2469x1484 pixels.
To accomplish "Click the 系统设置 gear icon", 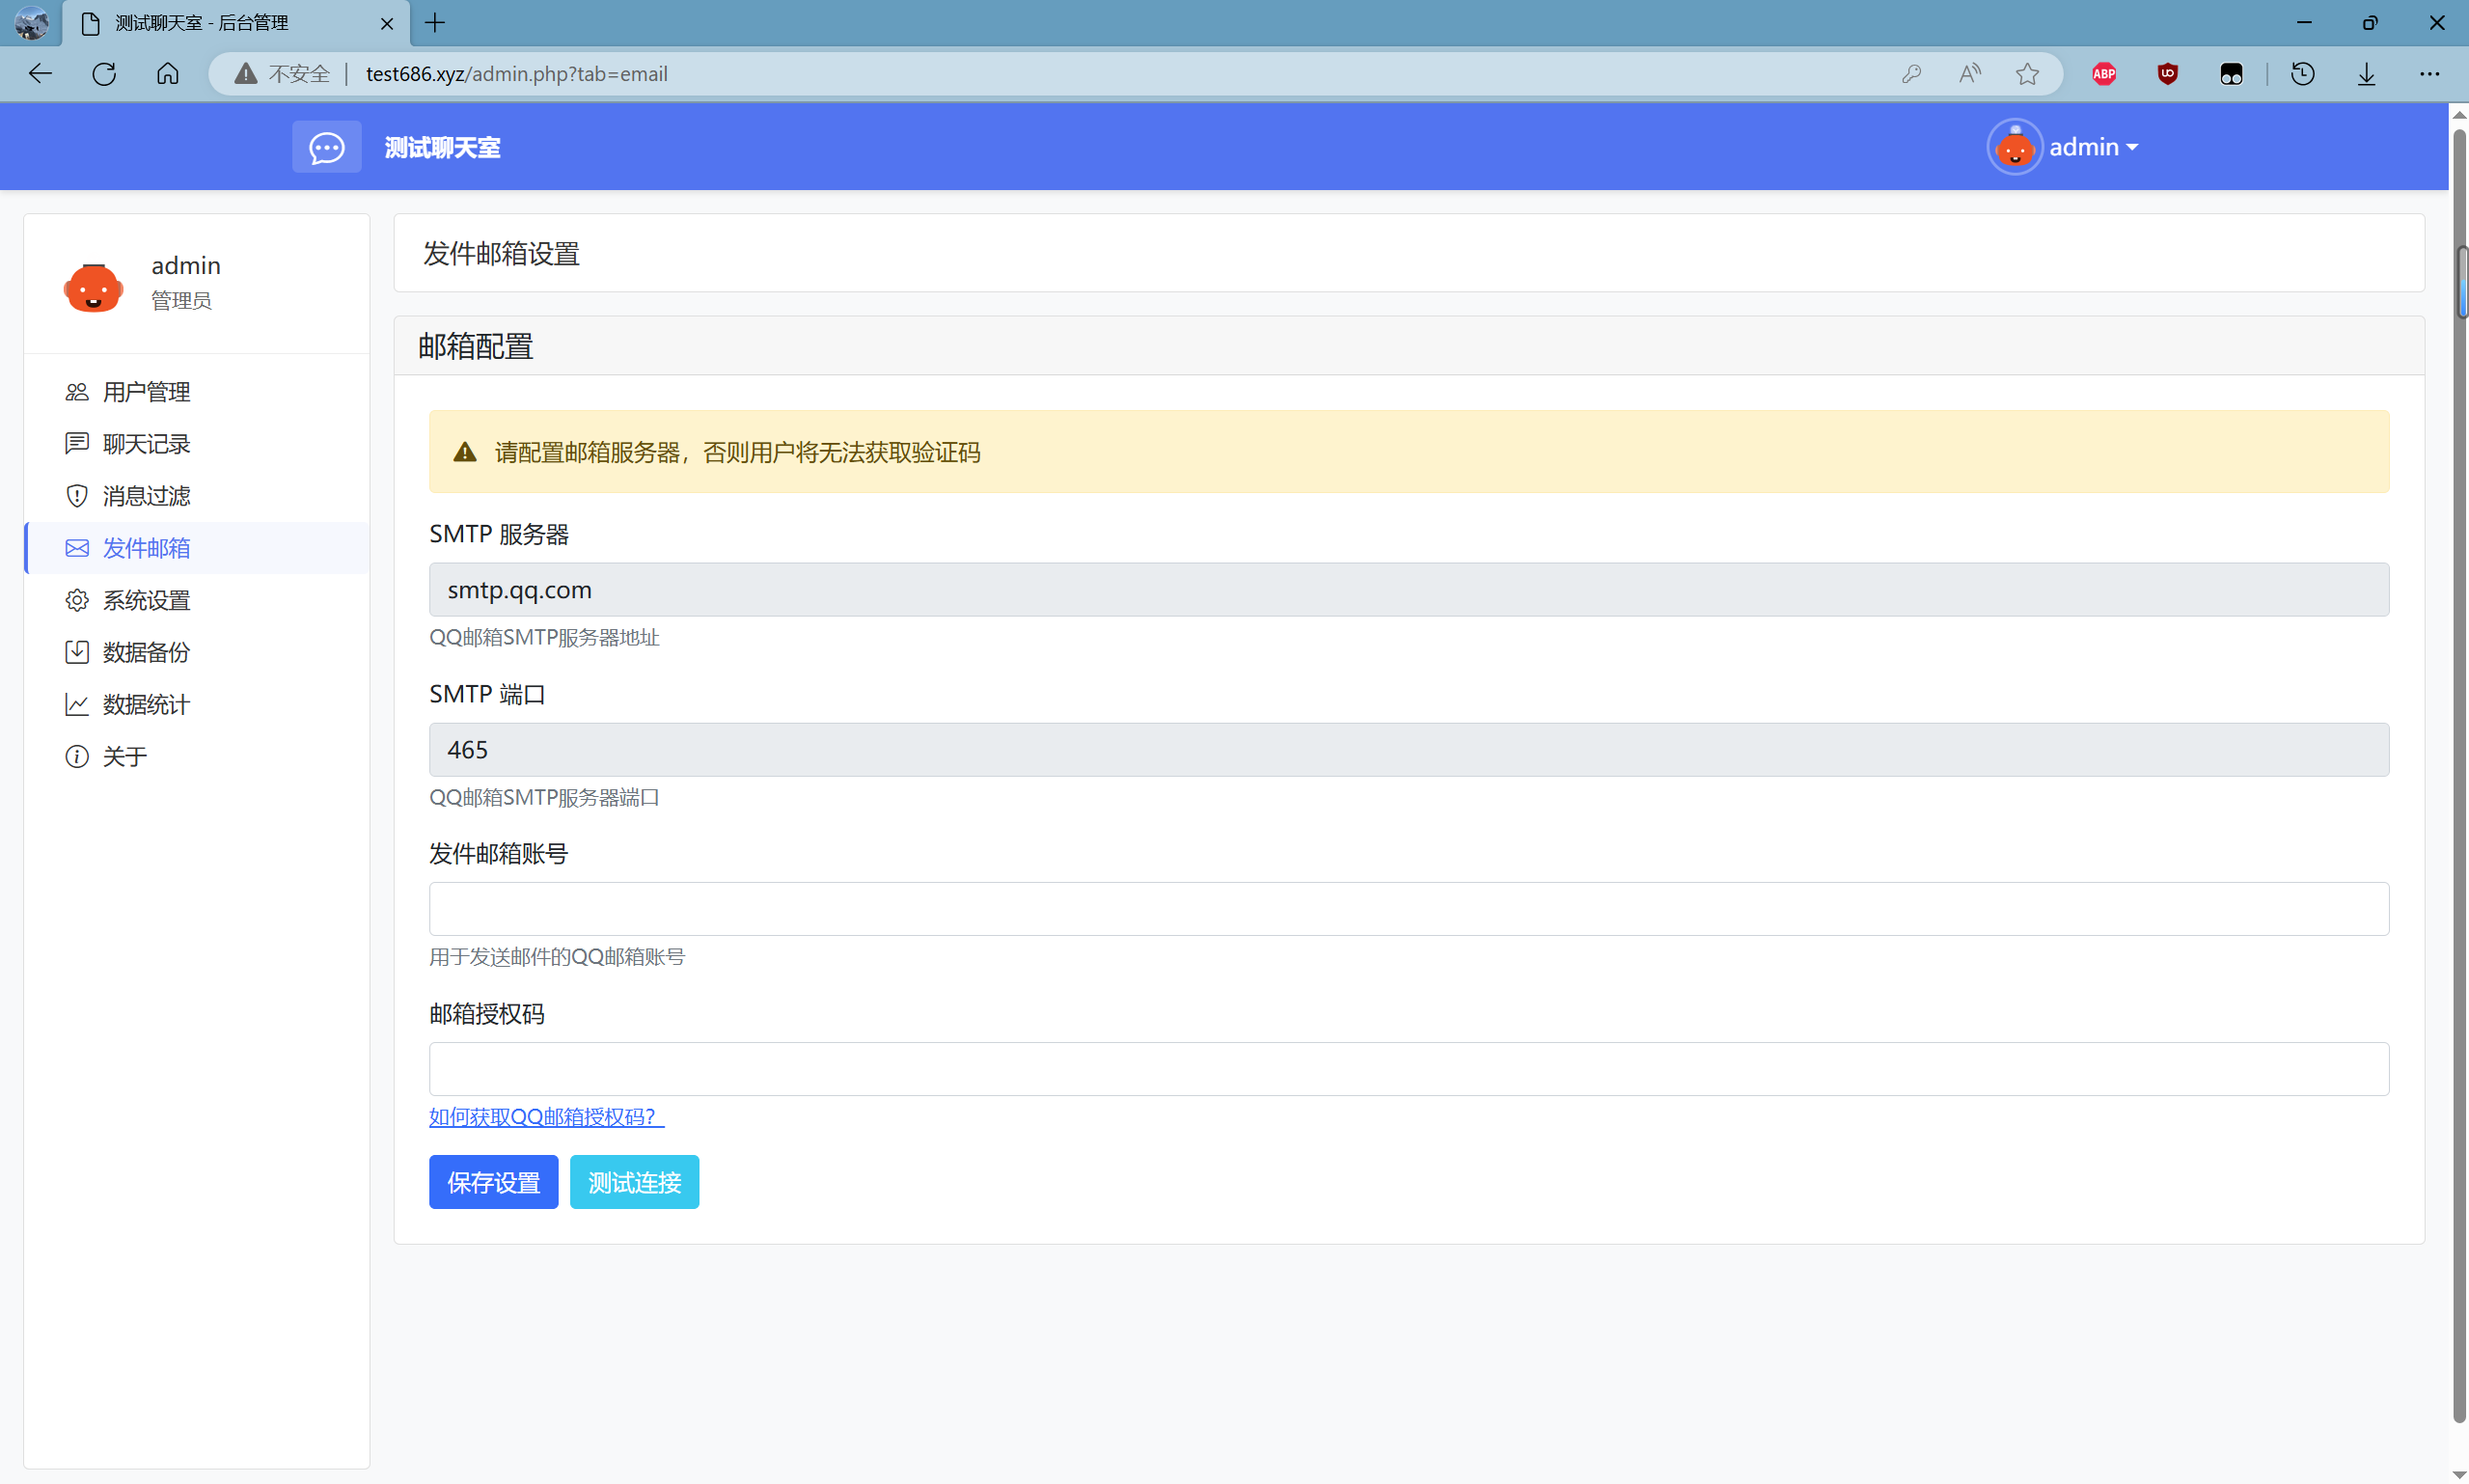I will click(77, 600).
